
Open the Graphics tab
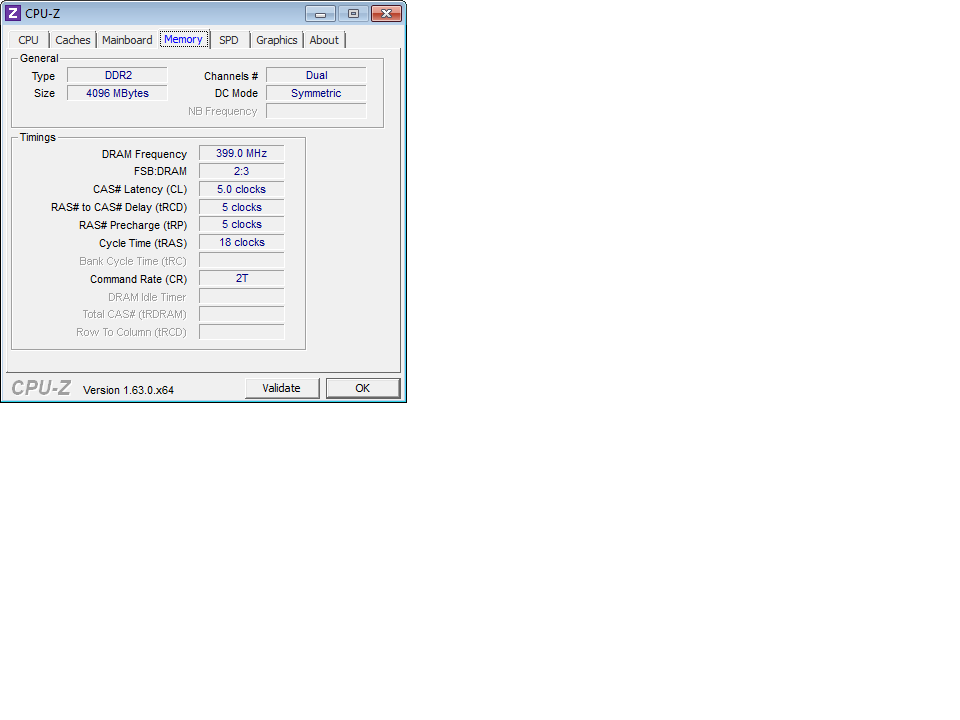point(276,40)
